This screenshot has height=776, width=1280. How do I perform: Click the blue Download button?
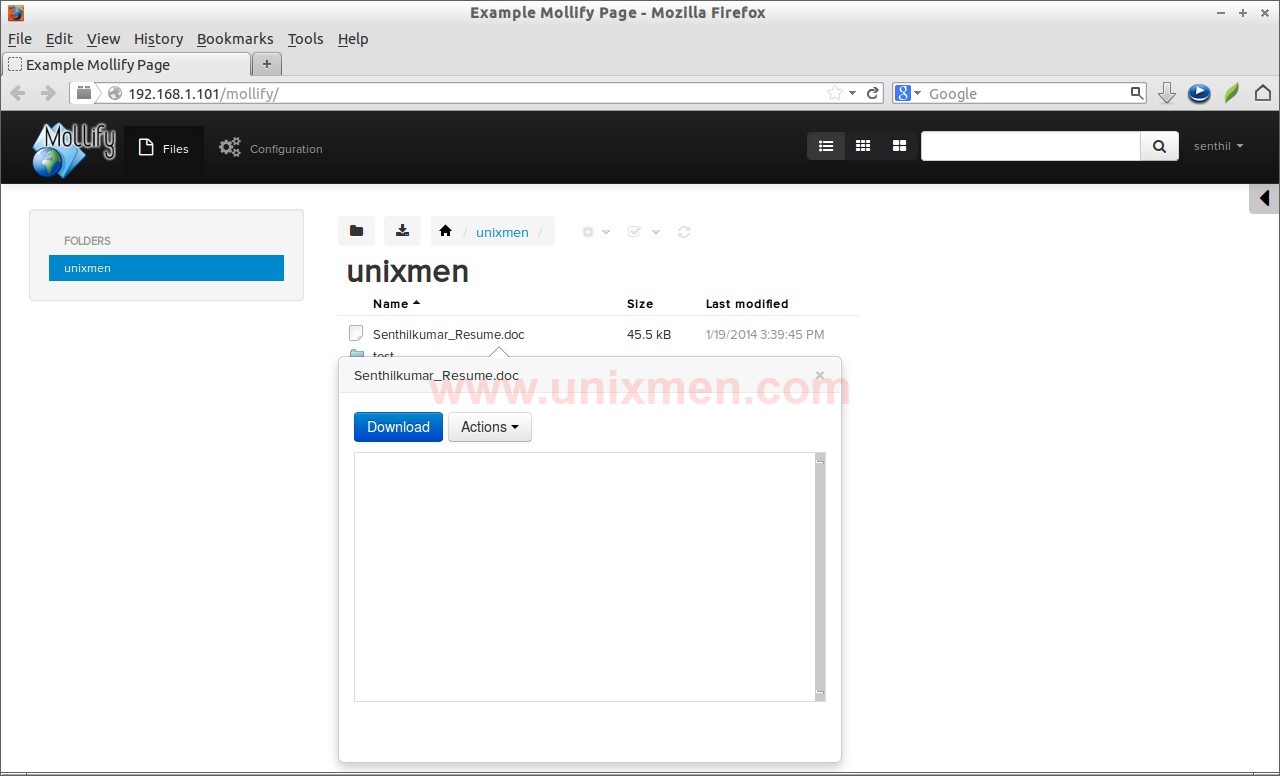click(398, 427)
